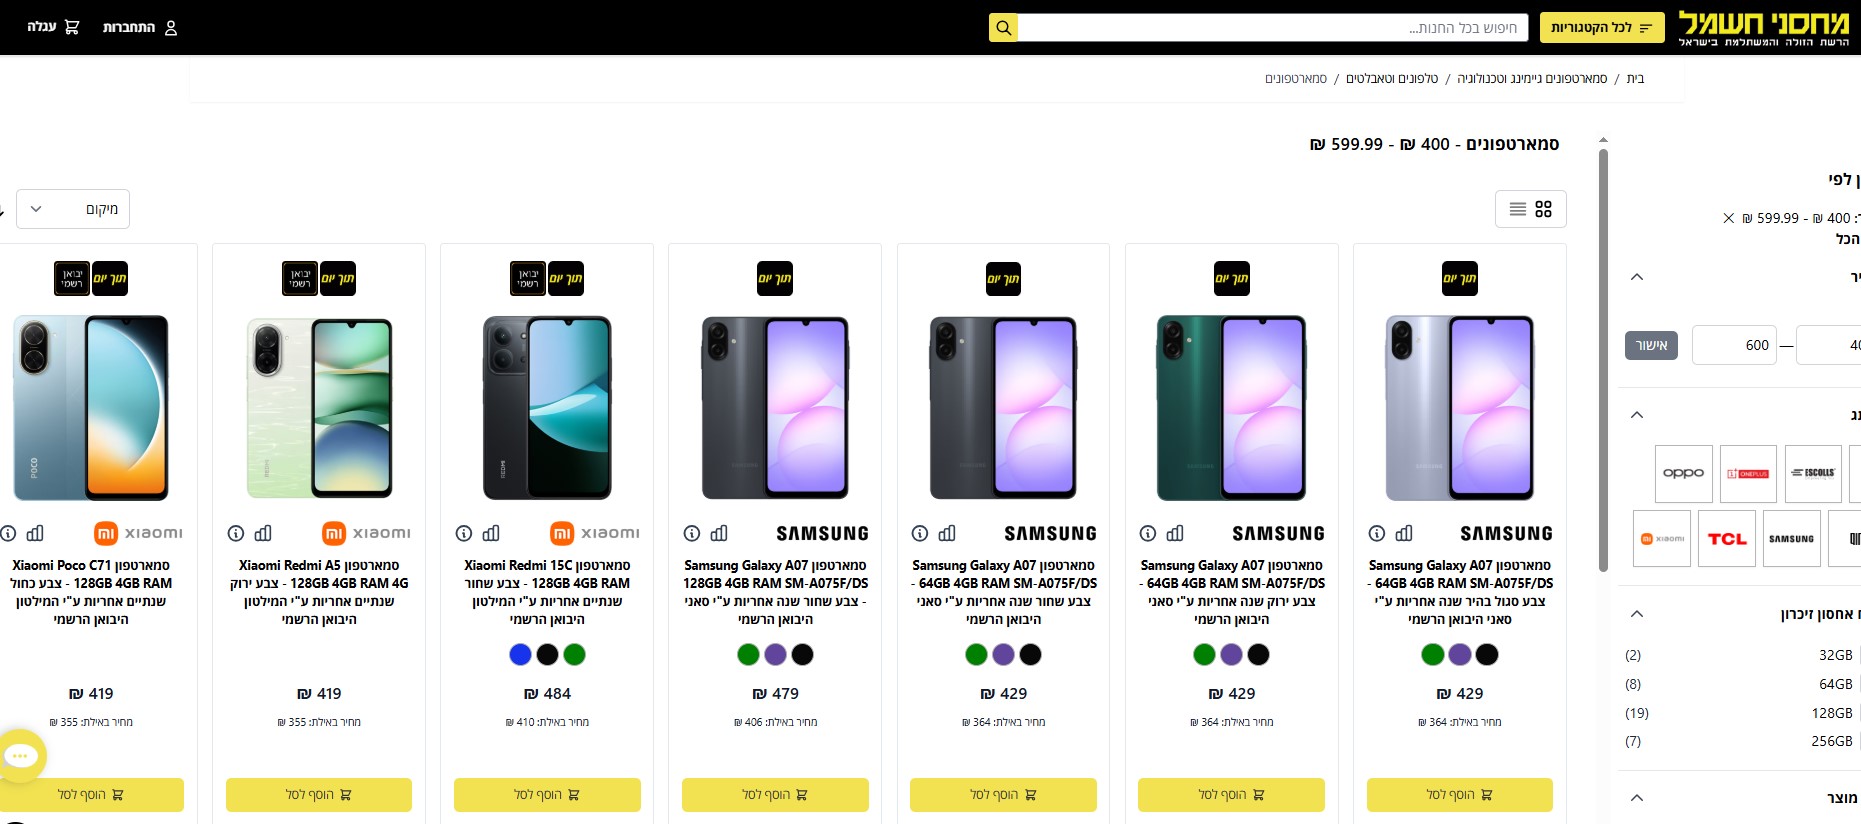
Task: Open the sort dropdown labeled מיקום
Action: [x=73, y=209]
